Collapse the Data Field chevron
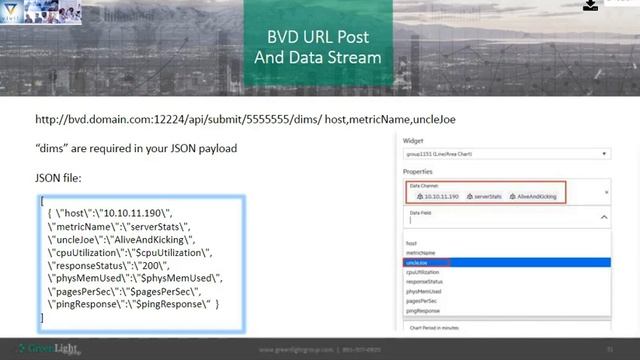The width and height of the screenshot is (640, 360). 604,218
